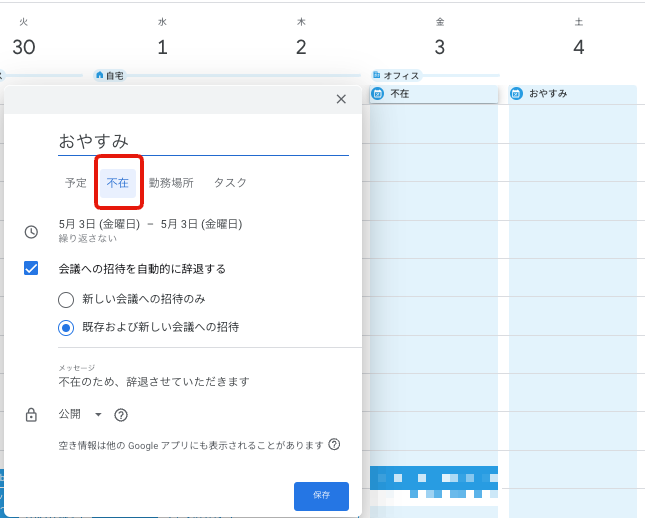This screenshot has height=518, width=645.
Task: Click the オフィス working location chip
Action: (x=396, y=76)
